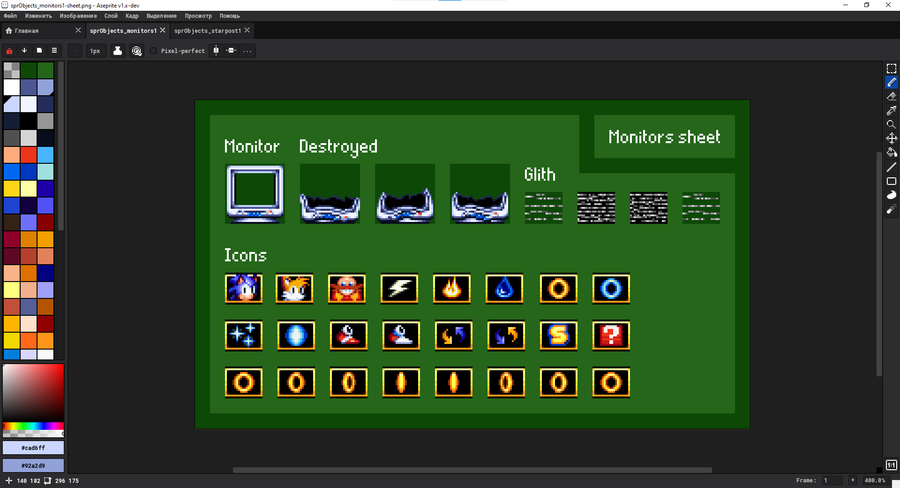Click the Tails face icon on canvas
Screen dimensions: 900x488
point(294,288)
